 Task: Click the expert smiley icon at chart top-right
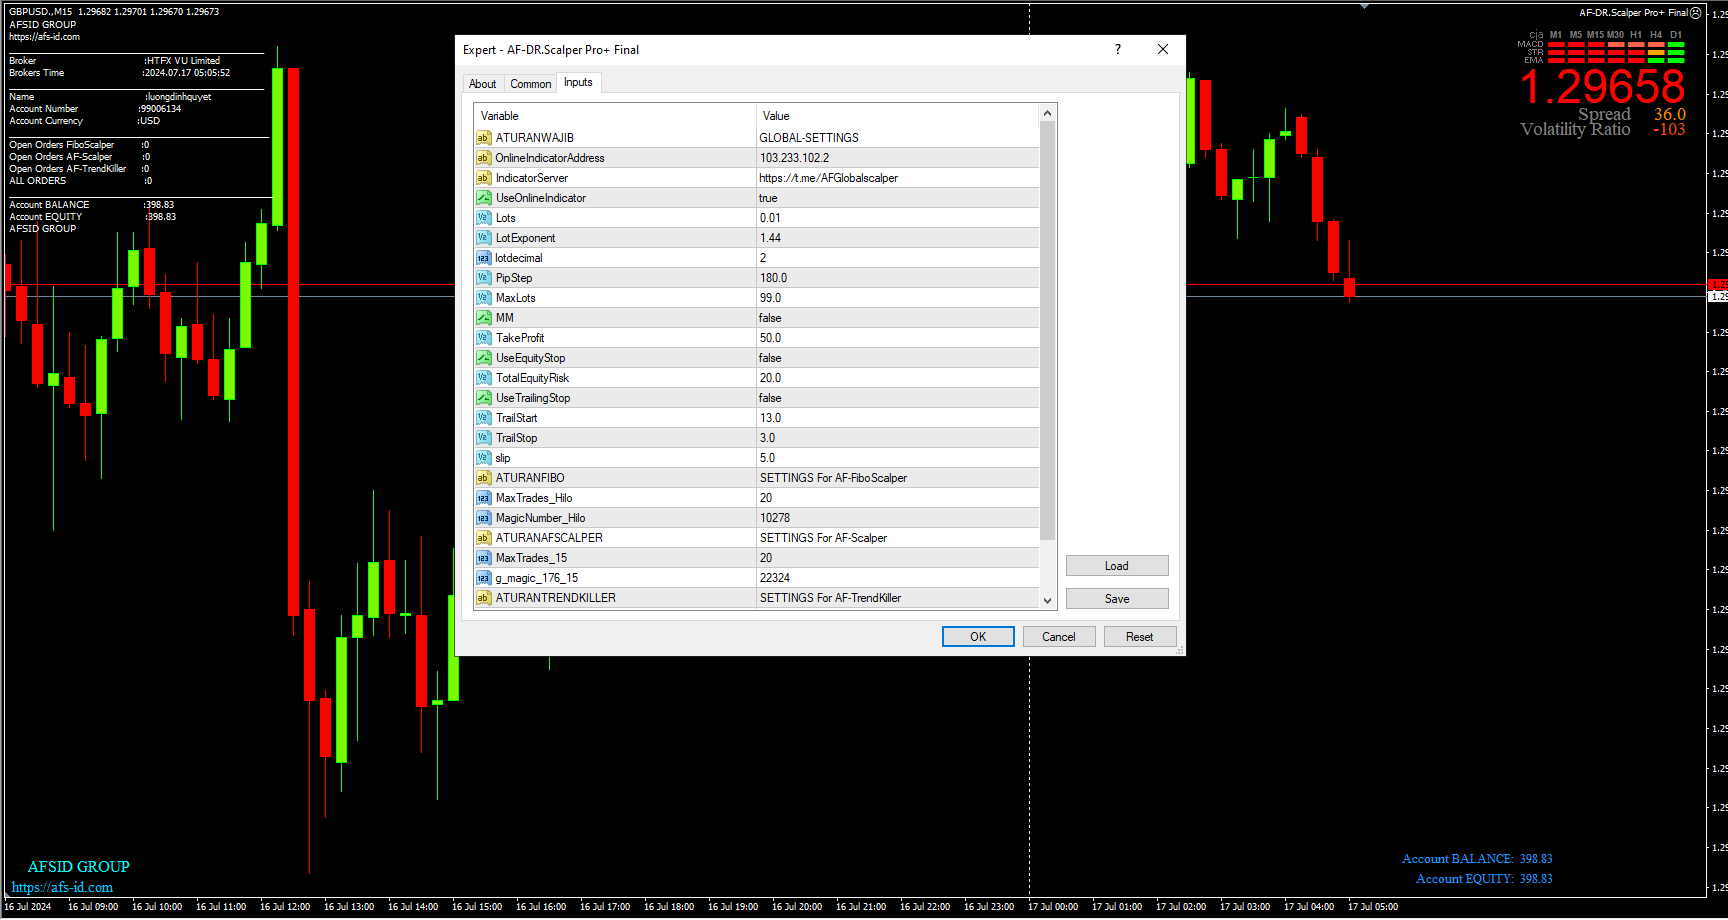[x=1695, y=13]
